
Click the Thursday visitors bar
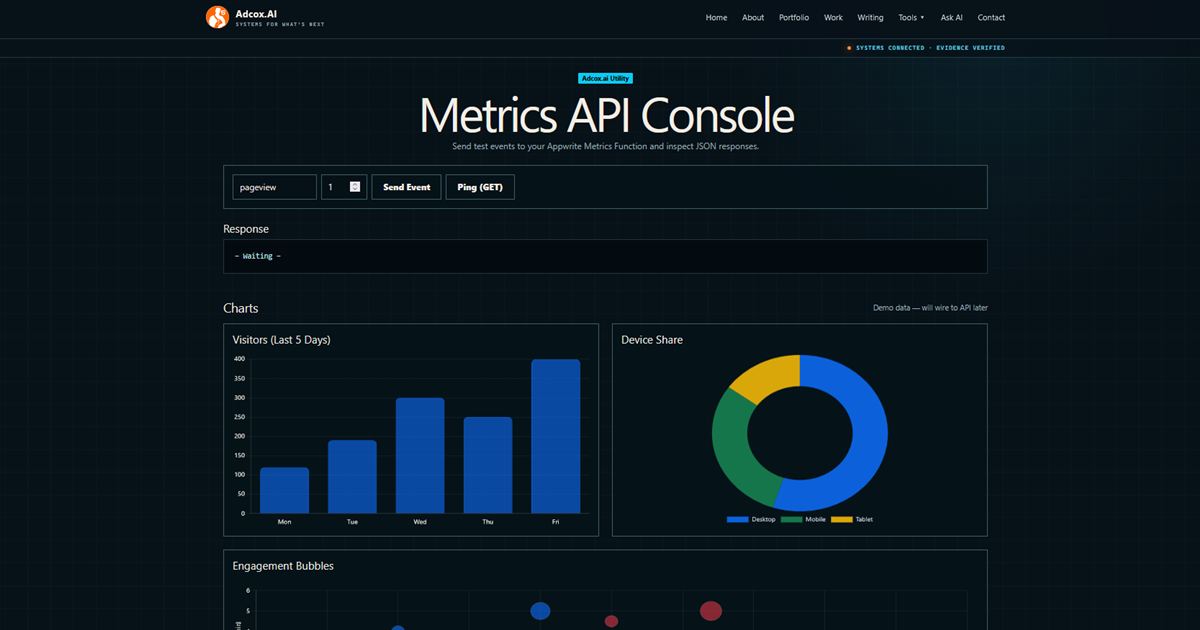click(x=488, y=465)
